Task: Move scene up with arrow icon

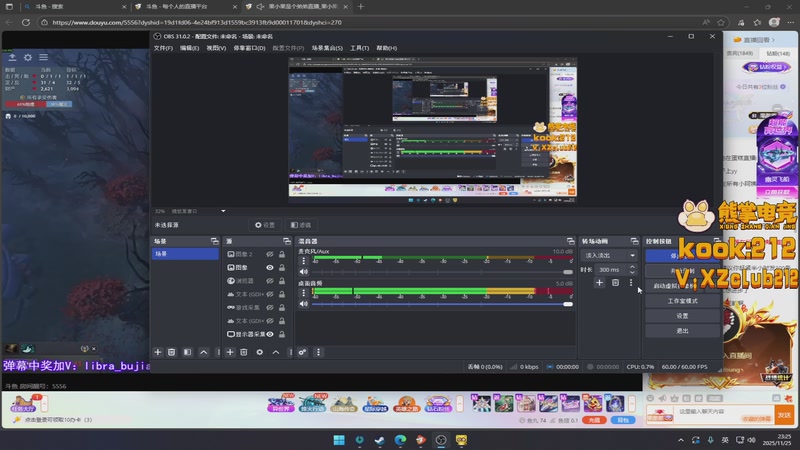Action: click(x=204, y=352)
